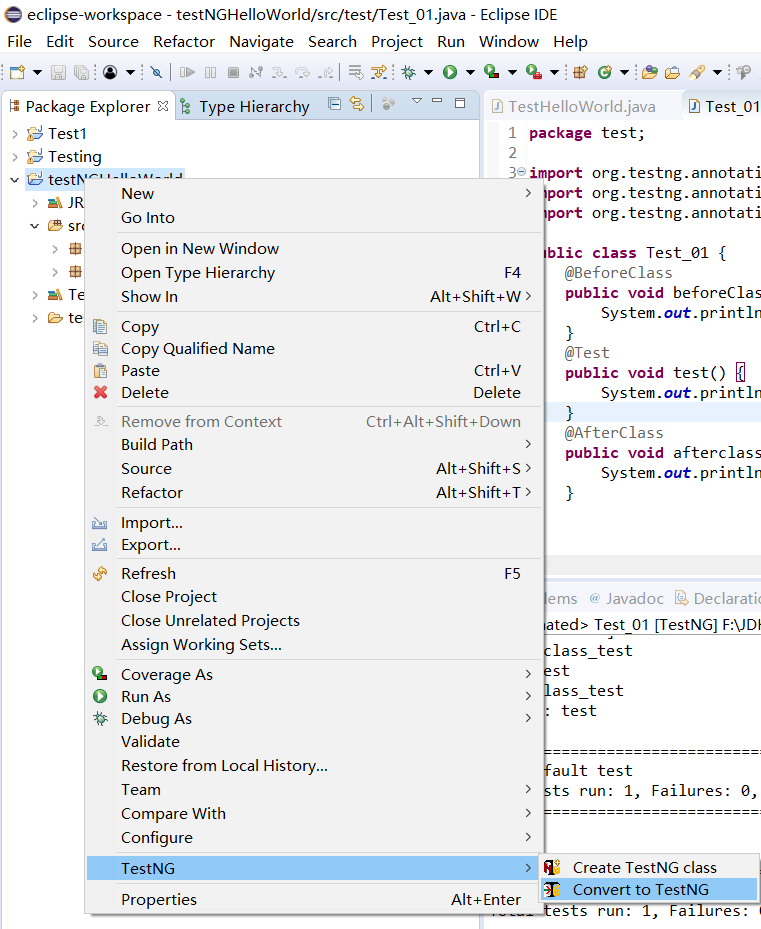This screenshot has height=929, width=761.
Task: Maximize the Package Explorer view
Action: click(x=460, y=103)
